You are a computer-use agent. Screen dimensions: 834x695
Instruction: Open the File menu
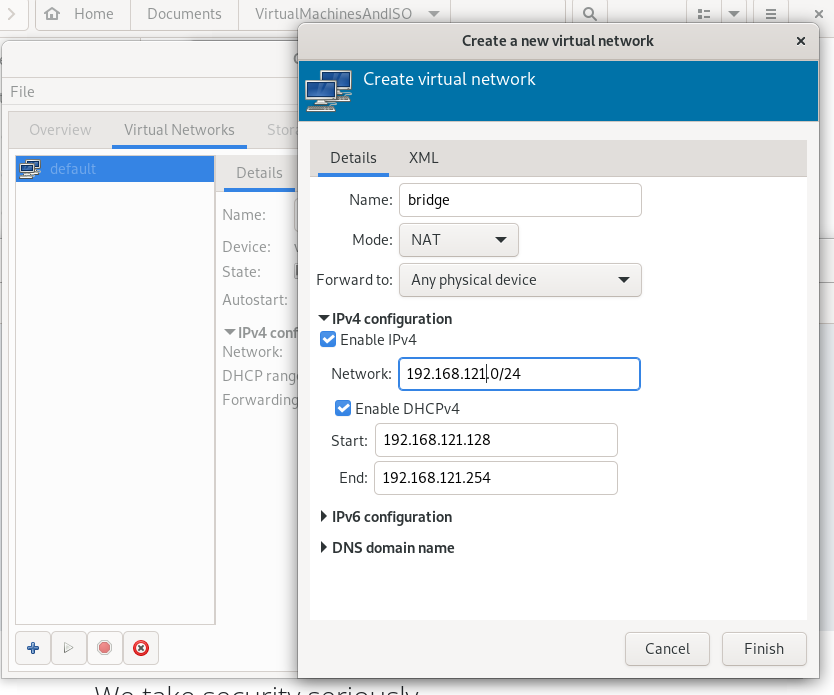22,92
